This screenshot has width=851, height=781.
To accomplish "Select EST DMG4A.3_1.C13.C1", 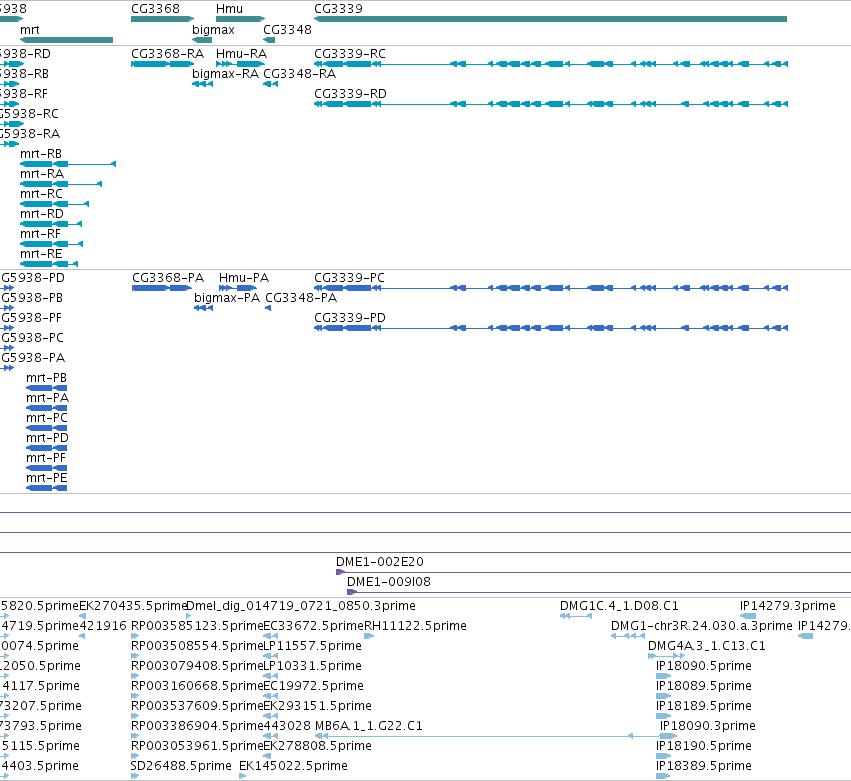I will tap(666, 656).
